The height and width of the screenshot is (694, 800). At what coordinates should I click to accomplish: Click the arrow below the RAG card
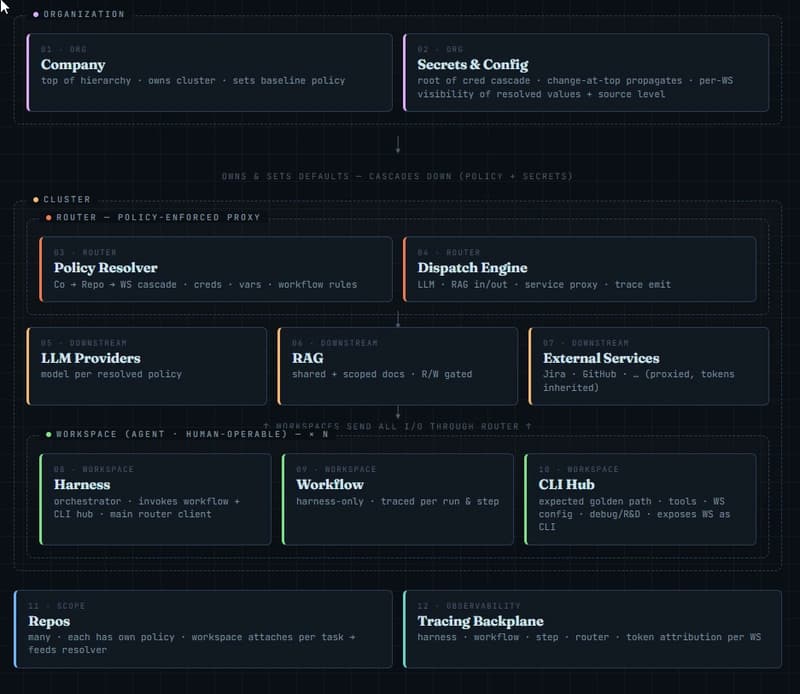coord(398,412)
